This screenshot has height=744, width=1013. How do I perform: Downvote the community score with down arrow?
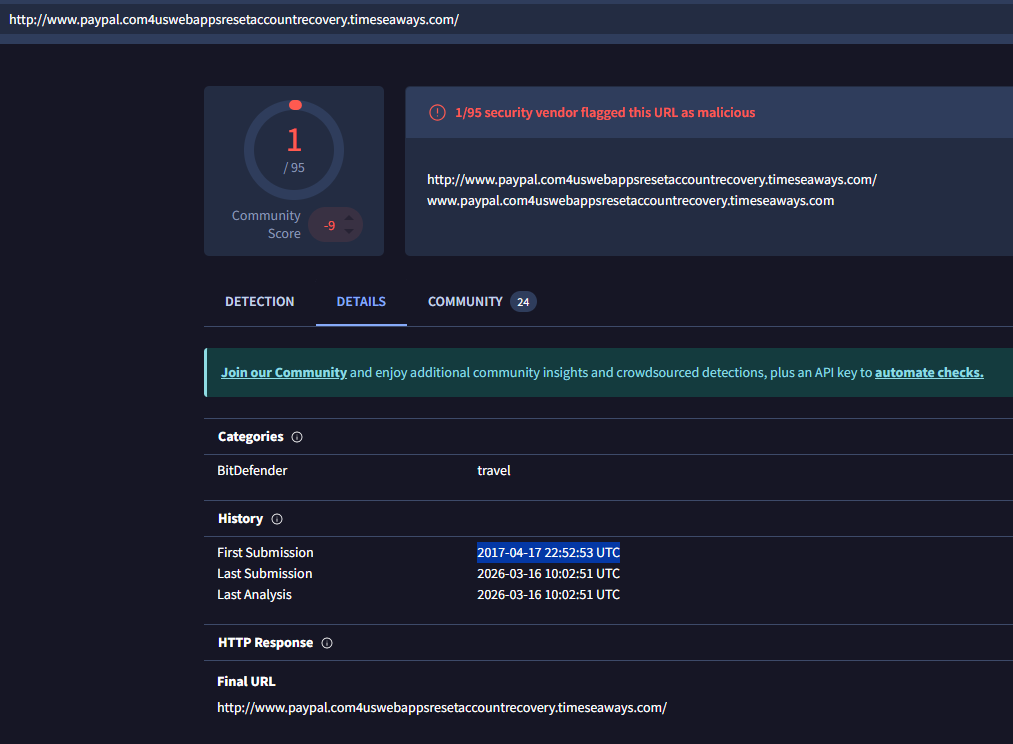pyautogui.click(x=349, y=232)
